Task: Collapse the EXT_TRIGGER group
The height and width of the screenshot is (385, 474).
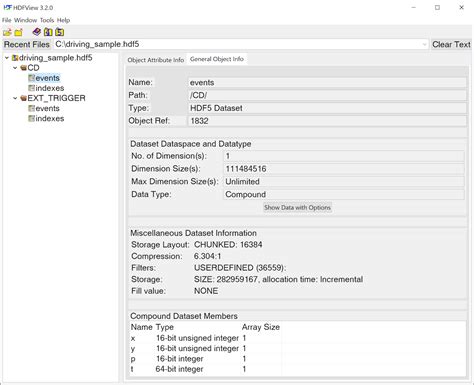Action: pyautogui.click(x=15, y=98)
